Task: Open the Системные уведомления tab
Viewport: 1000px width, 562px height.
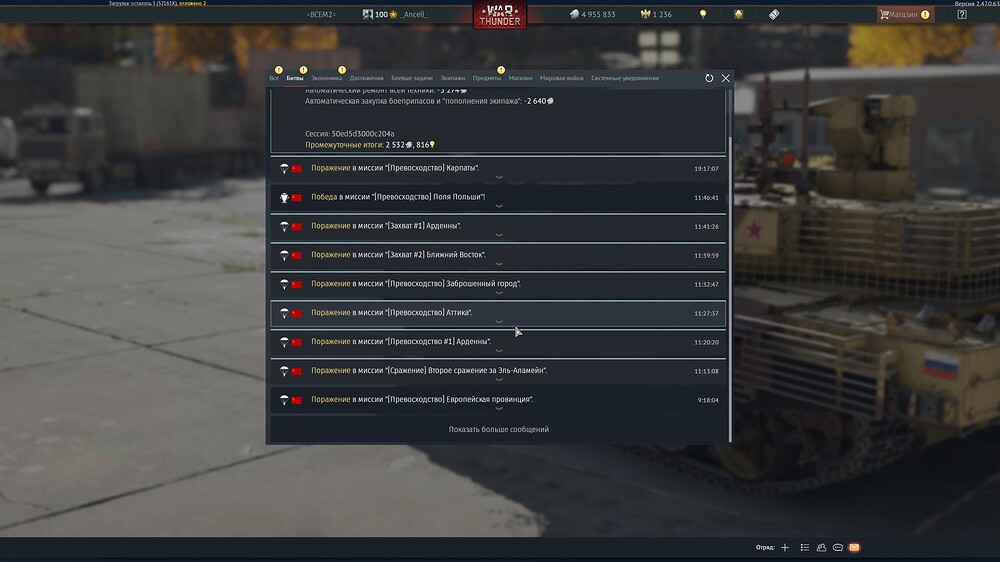Action: tap(625, 78)
